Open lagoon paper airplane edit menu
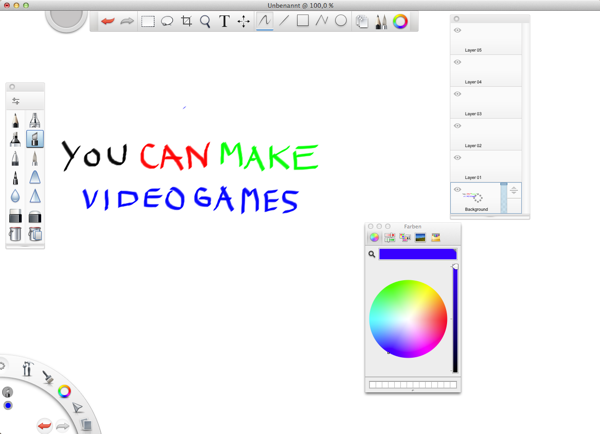Image resolution: width=600 pixels, height=434 pixels. point(77,408)
